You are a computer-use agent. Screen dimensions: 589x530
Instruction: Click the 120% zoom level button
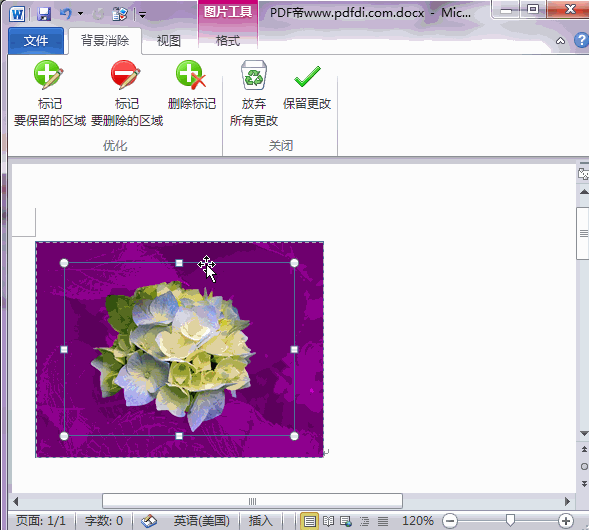click(x=417, y=521)
